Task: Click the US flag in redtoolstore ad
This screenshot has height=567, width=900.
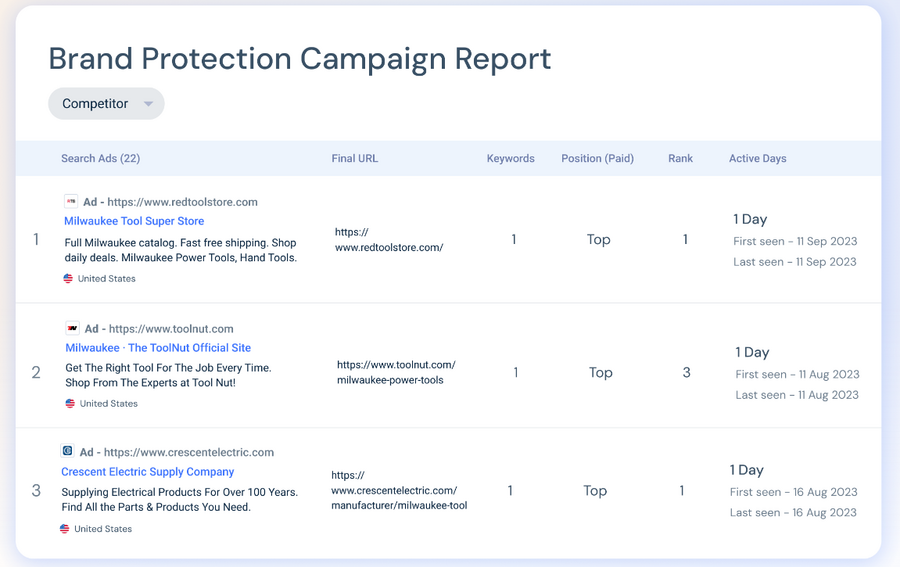Action: (68, 278)
